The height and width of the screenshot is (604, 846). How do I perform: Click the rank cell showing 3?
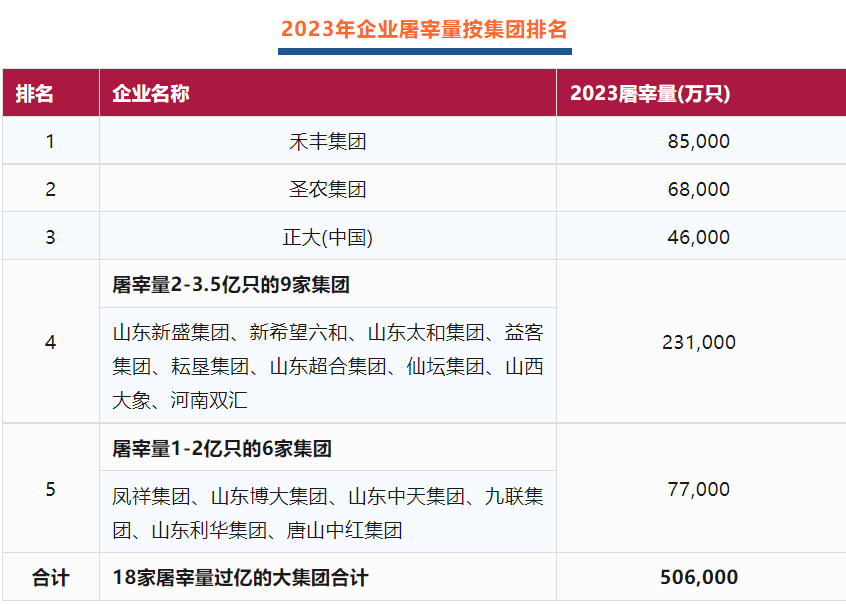click(51, 237)
